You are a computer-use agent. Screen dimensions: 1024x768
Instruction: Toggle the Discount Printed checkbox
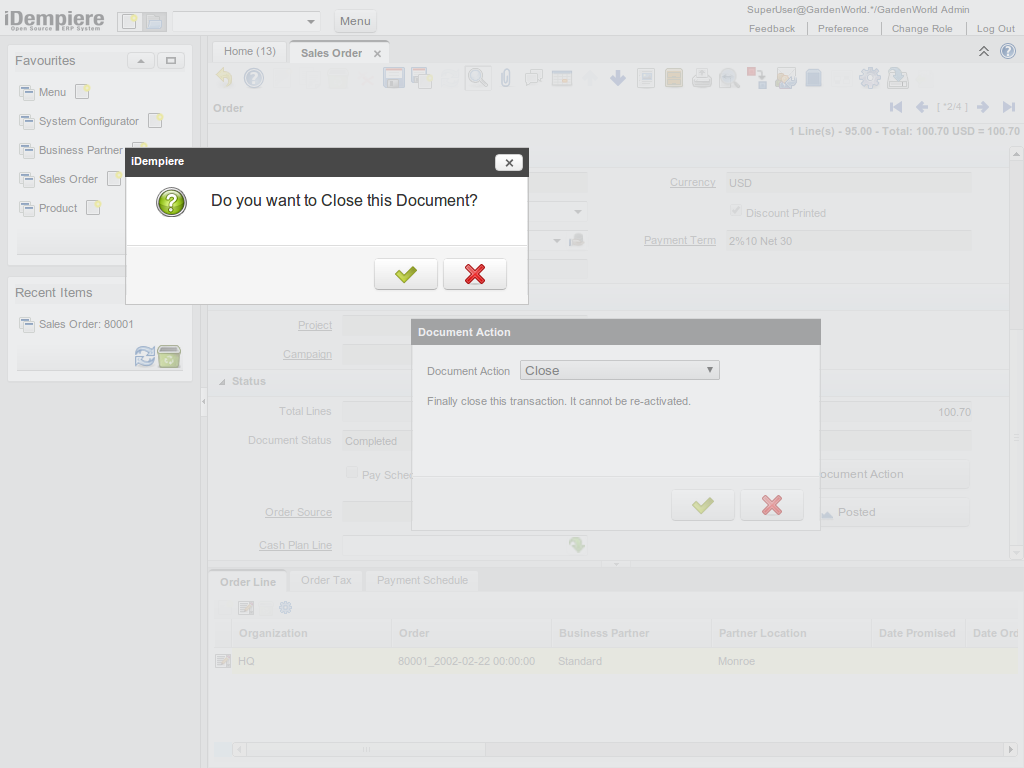(737, 212)
